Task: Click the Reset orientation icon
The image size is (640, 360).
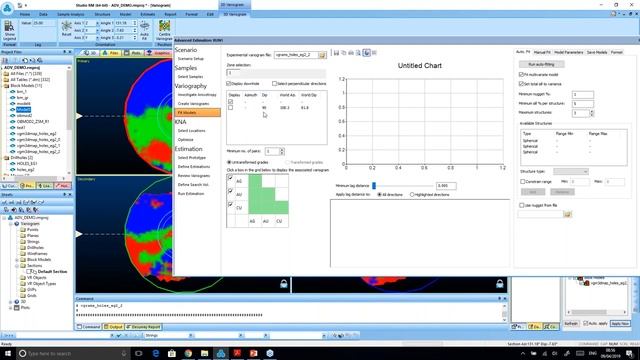Action: (x=67, y=29)
